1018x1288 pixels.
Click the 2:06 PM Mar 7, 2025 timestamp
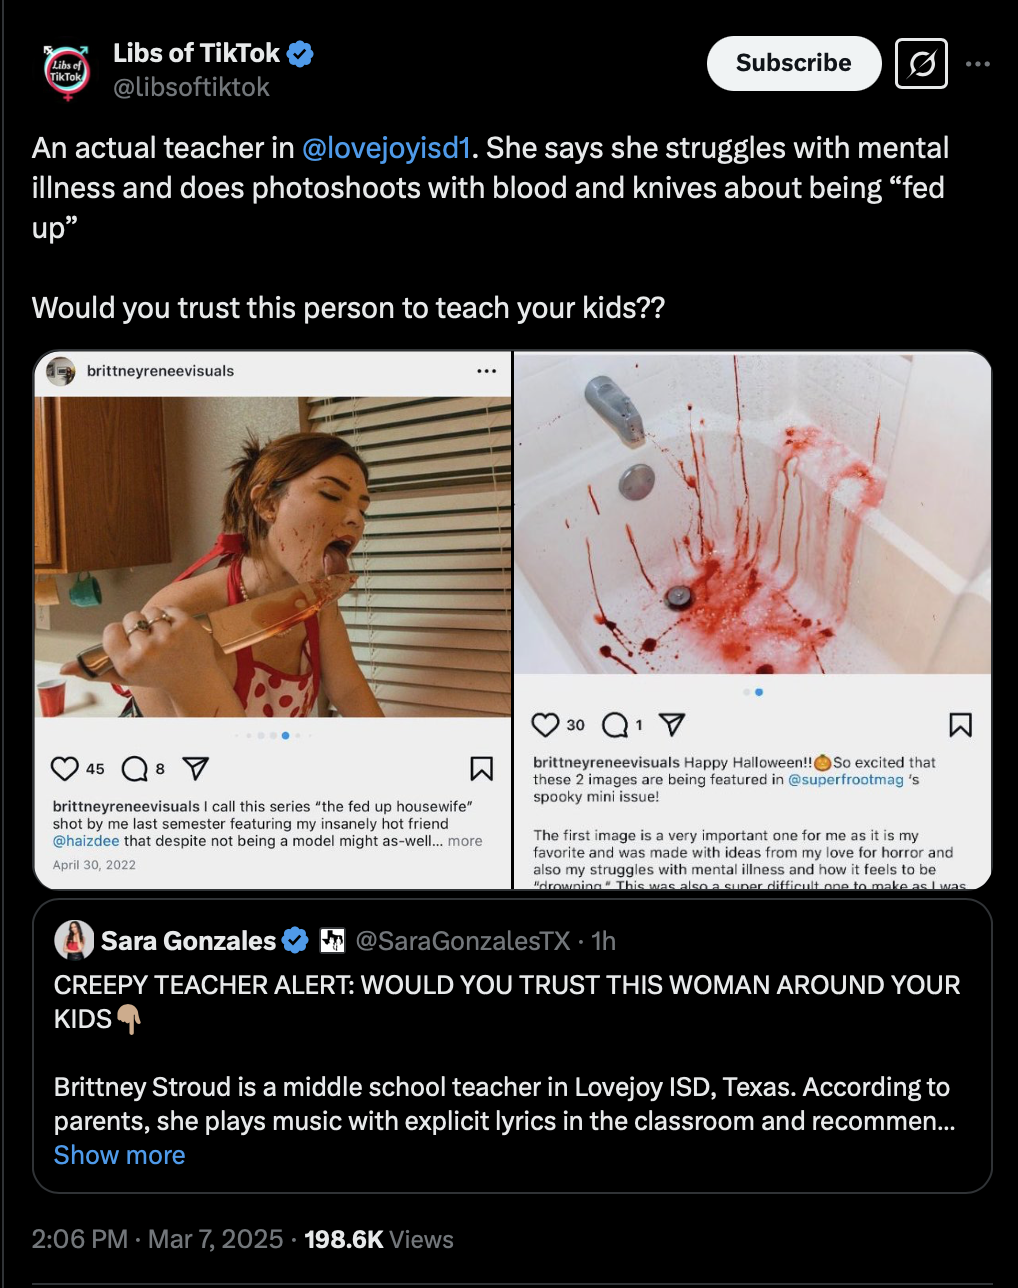pos(158,1240)
